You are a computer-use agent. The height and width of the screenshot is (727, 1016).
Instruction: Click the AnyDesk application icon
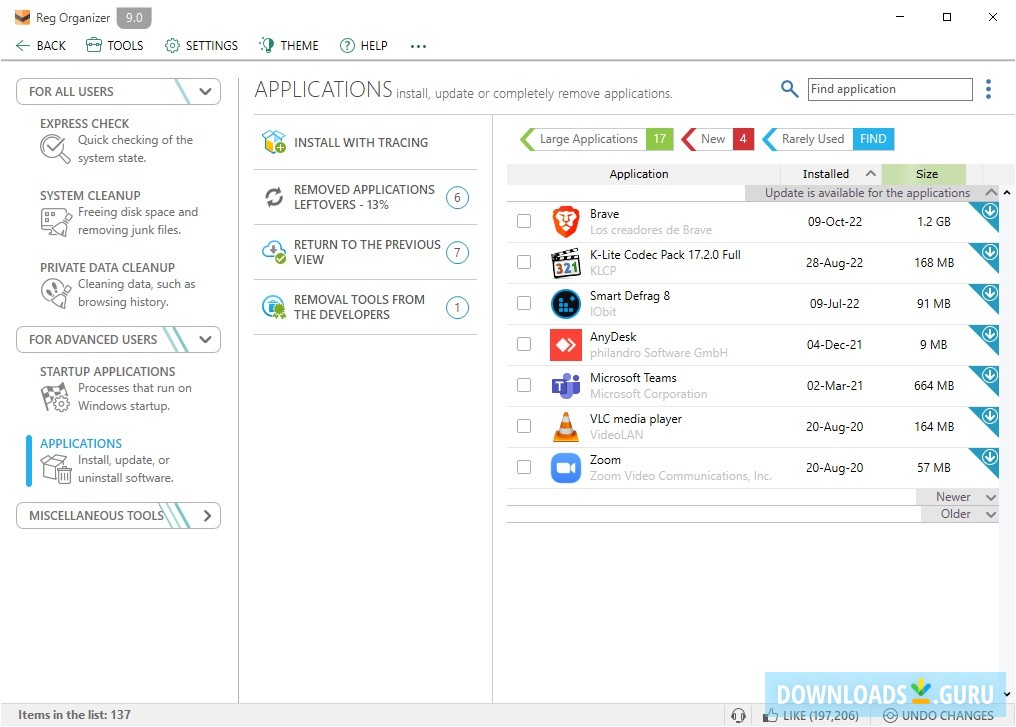[566, 345]
